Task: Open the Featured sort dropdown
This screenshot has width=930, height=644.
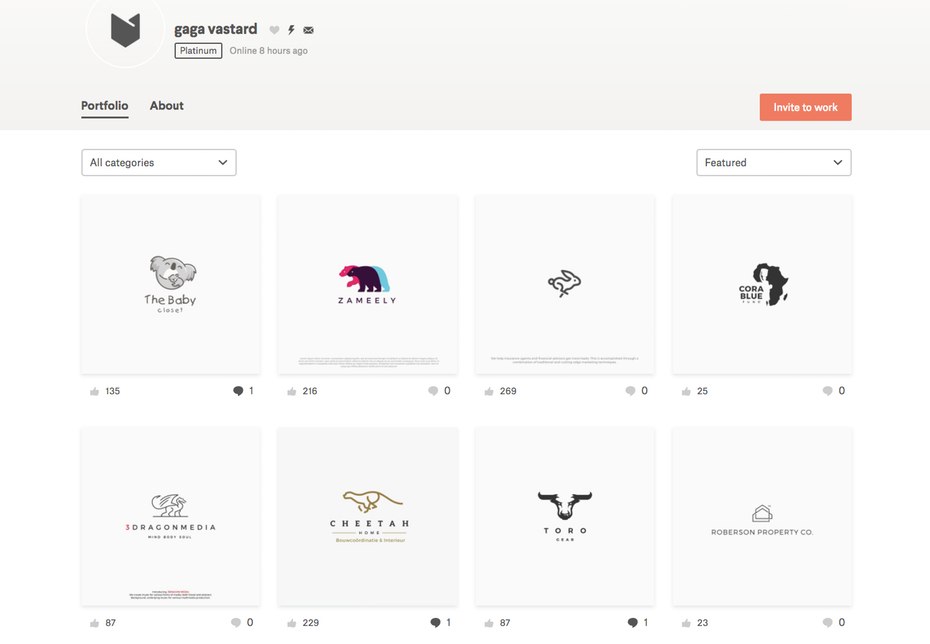Action: (x=773, y=162)
